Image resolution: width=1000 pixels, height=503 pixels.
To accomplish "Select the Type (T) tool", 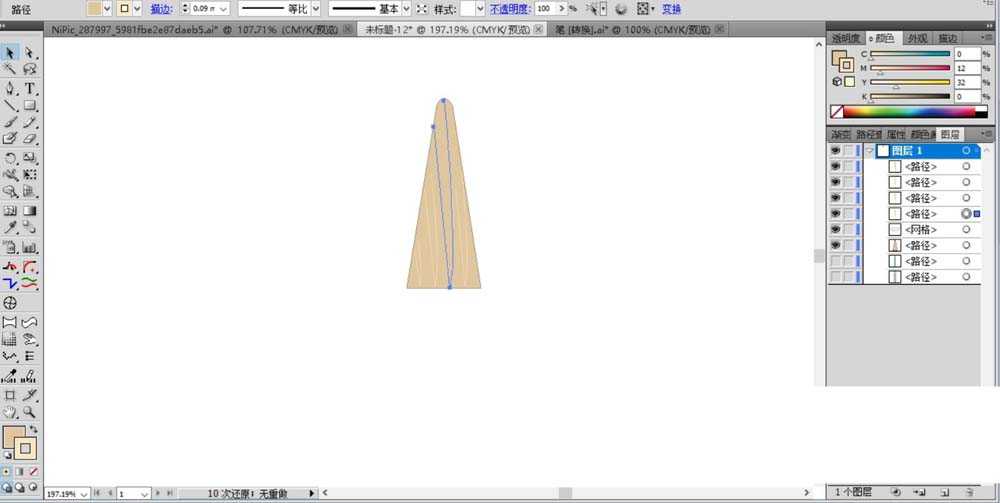I will [x=29, y=88].
